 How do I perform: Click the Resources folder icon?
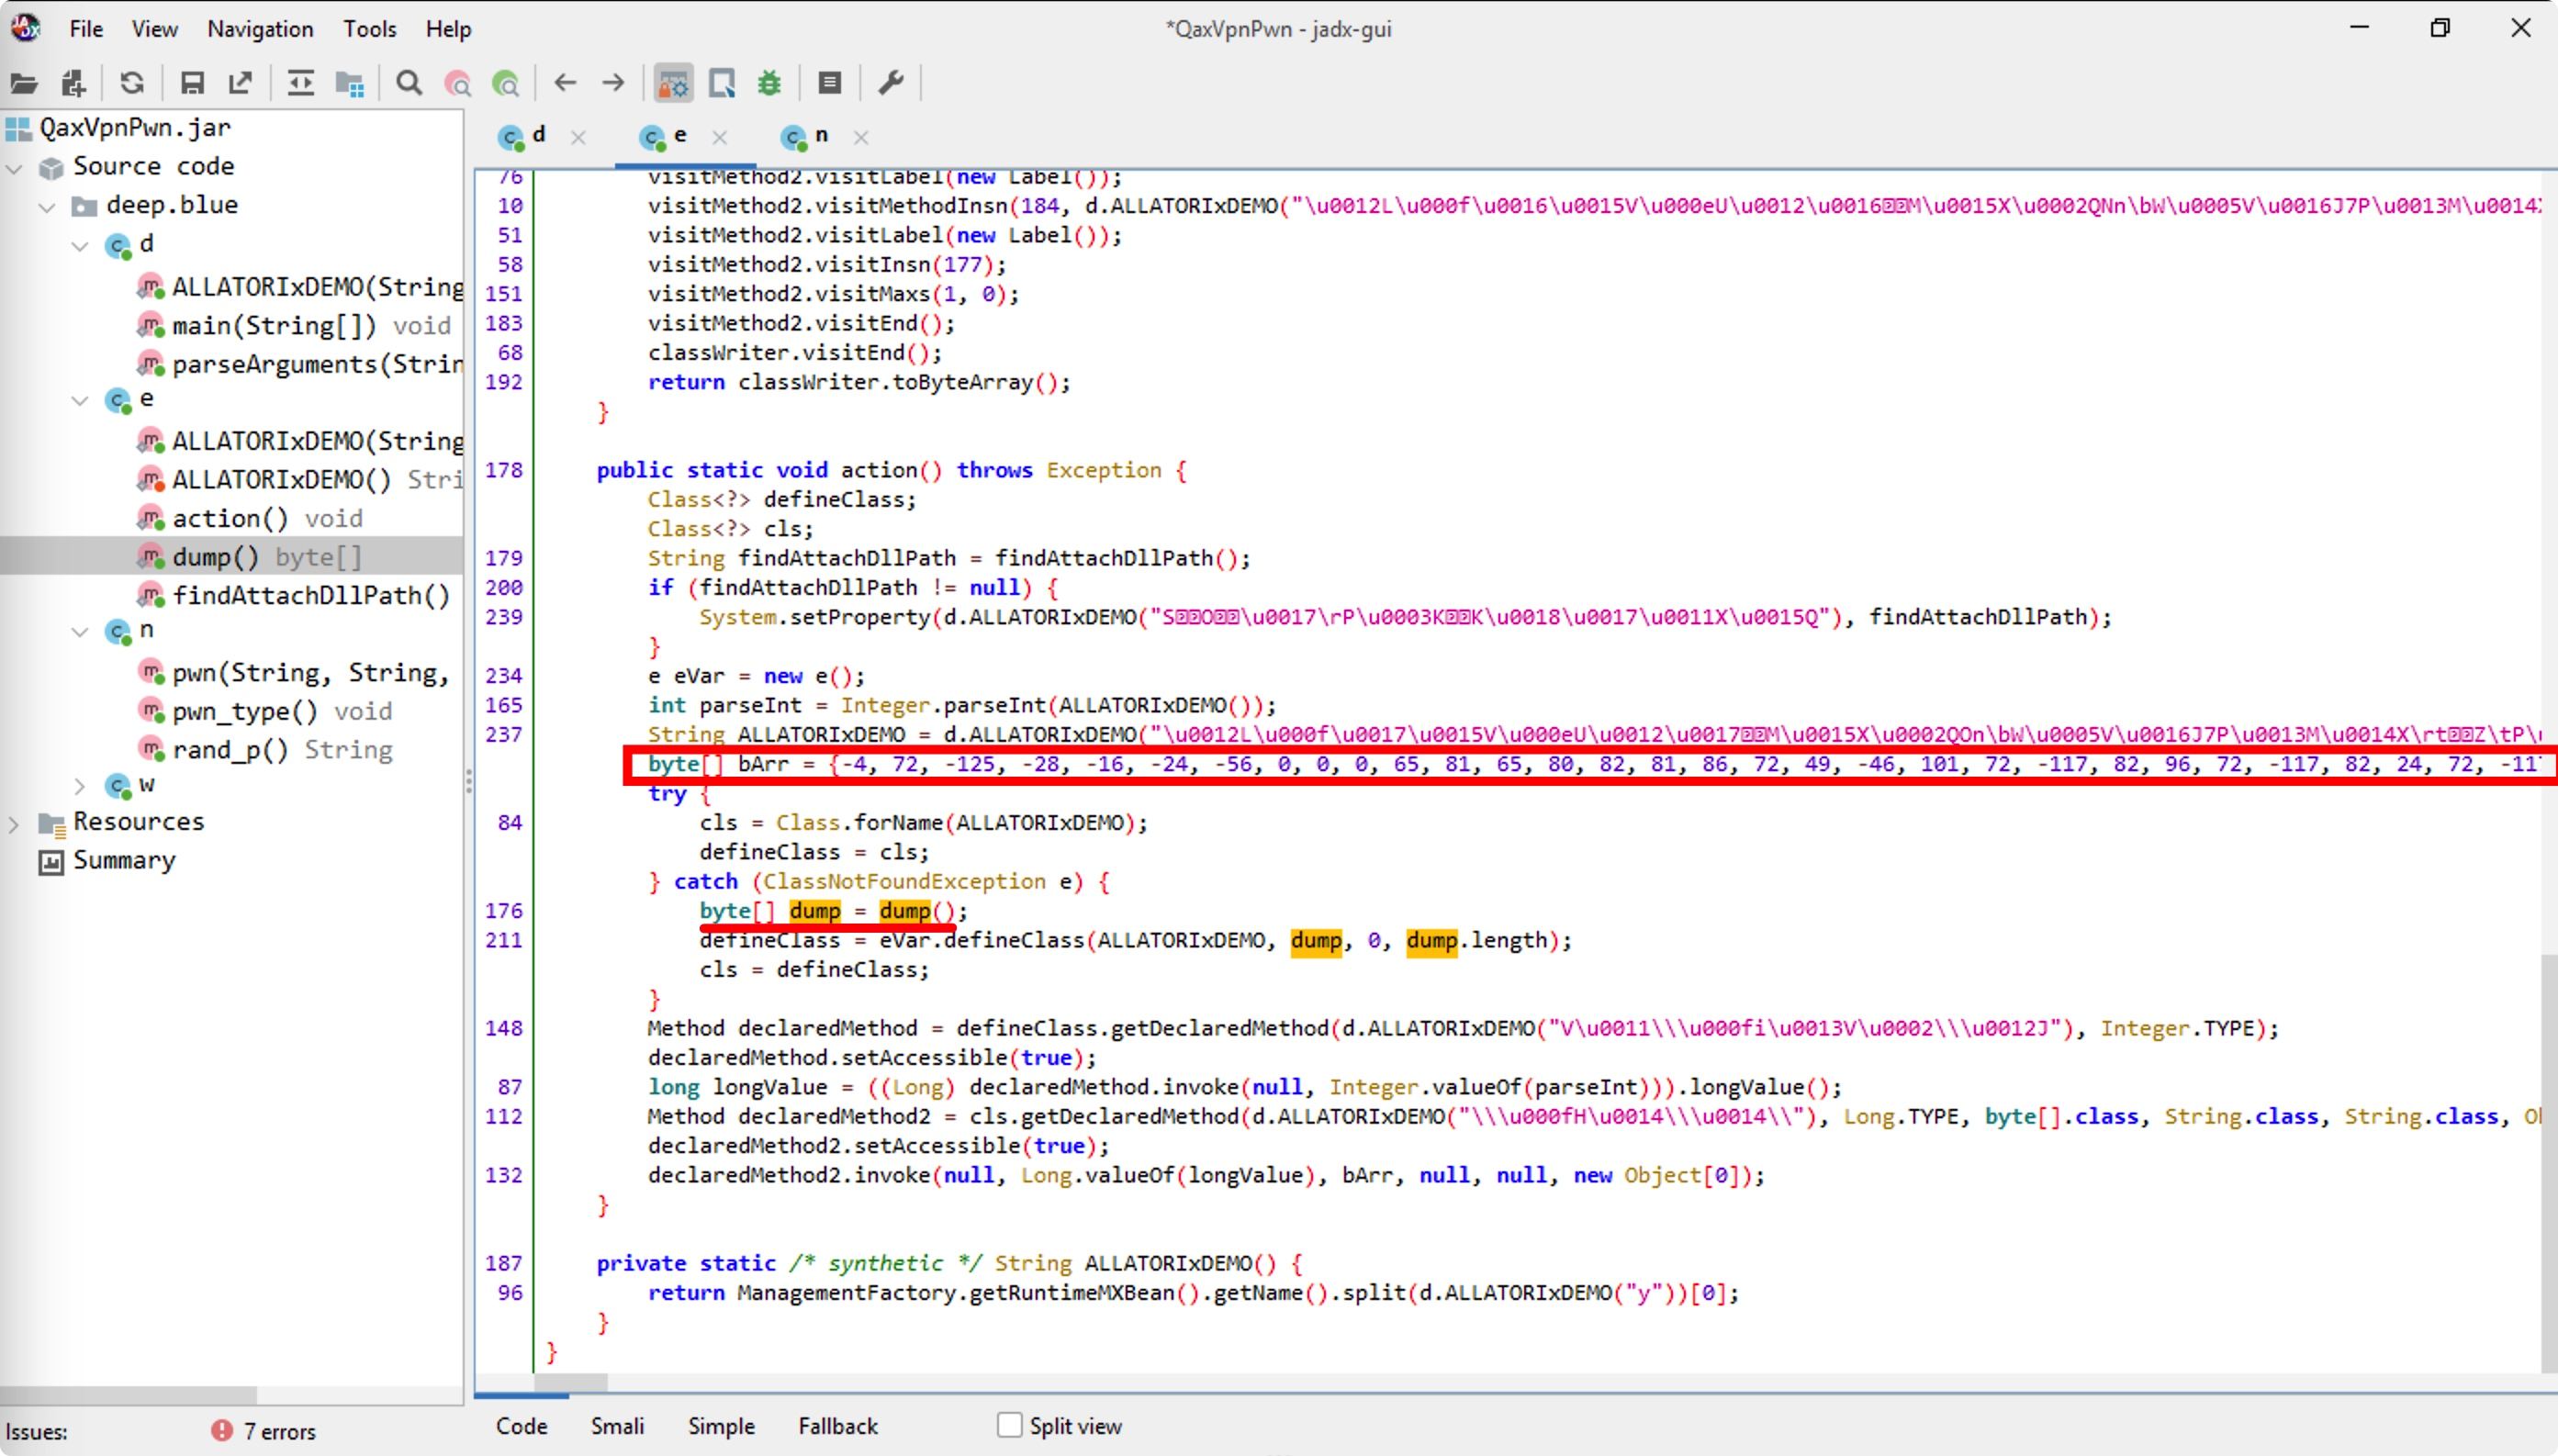(x=52, y=824)
